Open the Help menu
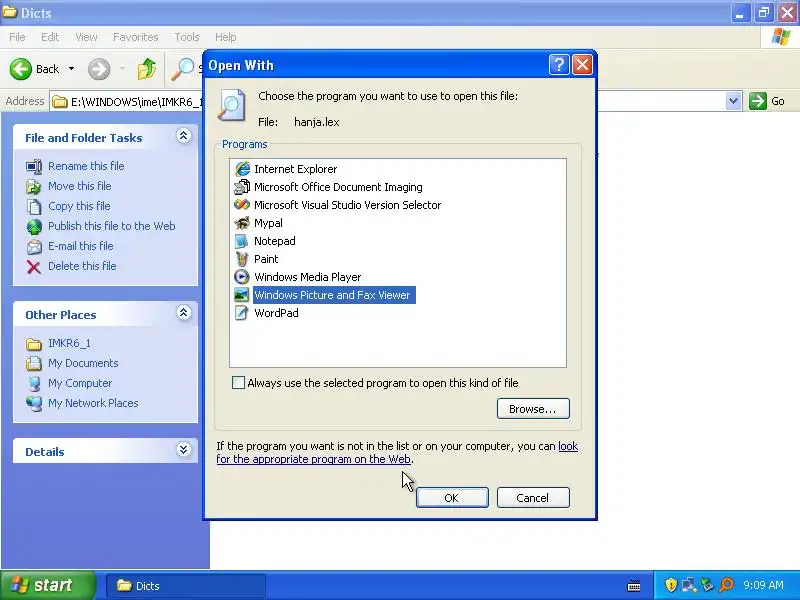This screenshot has height=600, width=800. coord(225,37)
